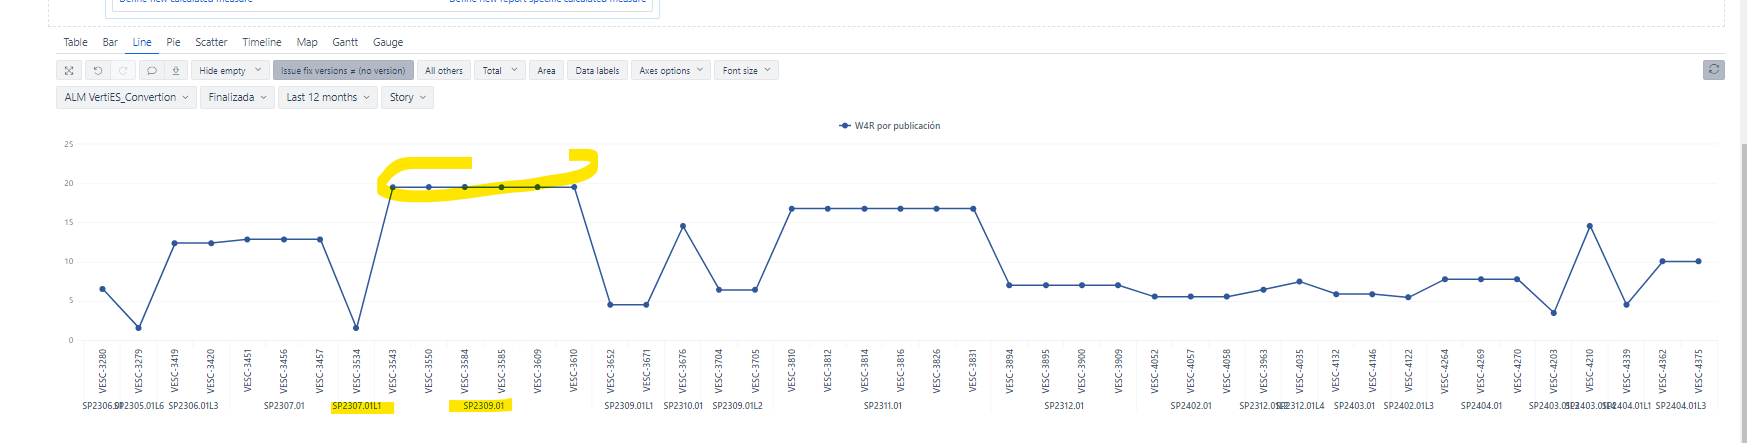Click the VESC-3963 axis label

[x=1264, y=370]
